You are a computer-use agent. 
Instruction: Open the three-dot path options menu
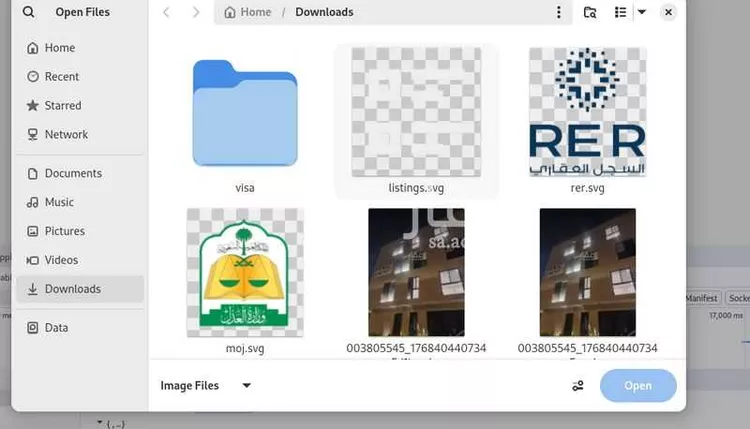[x=558, y=12]
